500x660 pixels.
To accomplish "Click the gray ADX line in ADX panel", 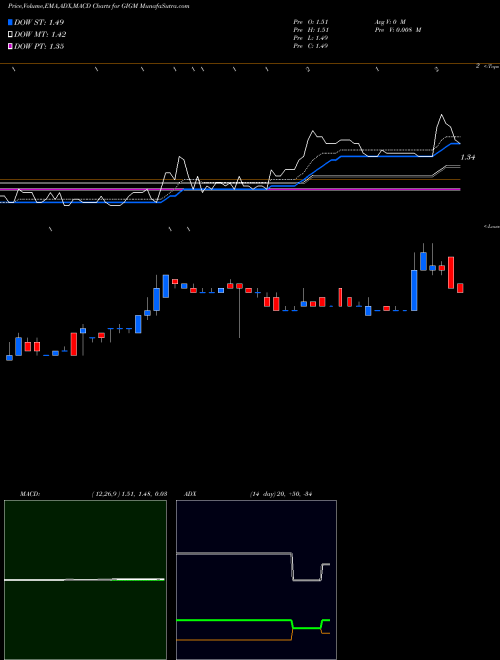I will (x=234, y=553).
